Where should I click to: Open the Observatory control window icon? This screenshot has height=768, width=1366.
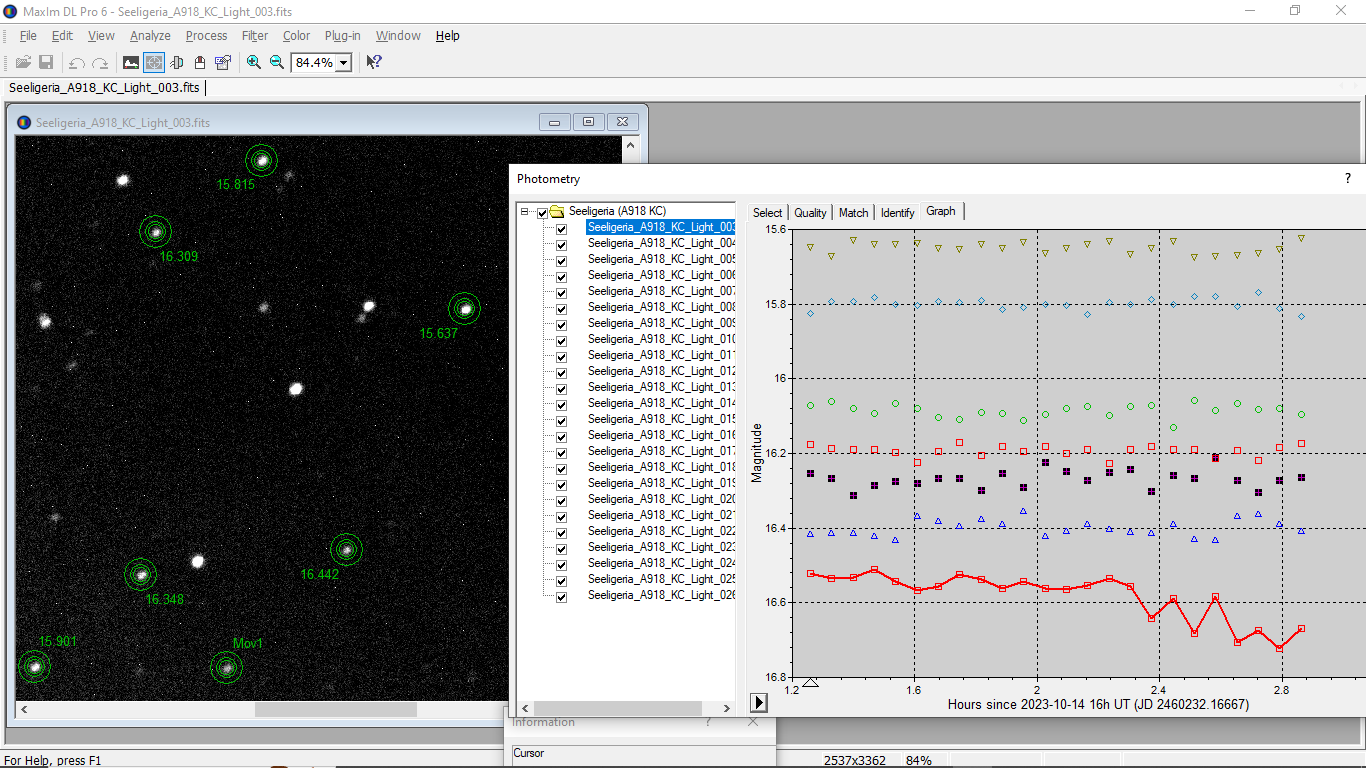[177, 62]
